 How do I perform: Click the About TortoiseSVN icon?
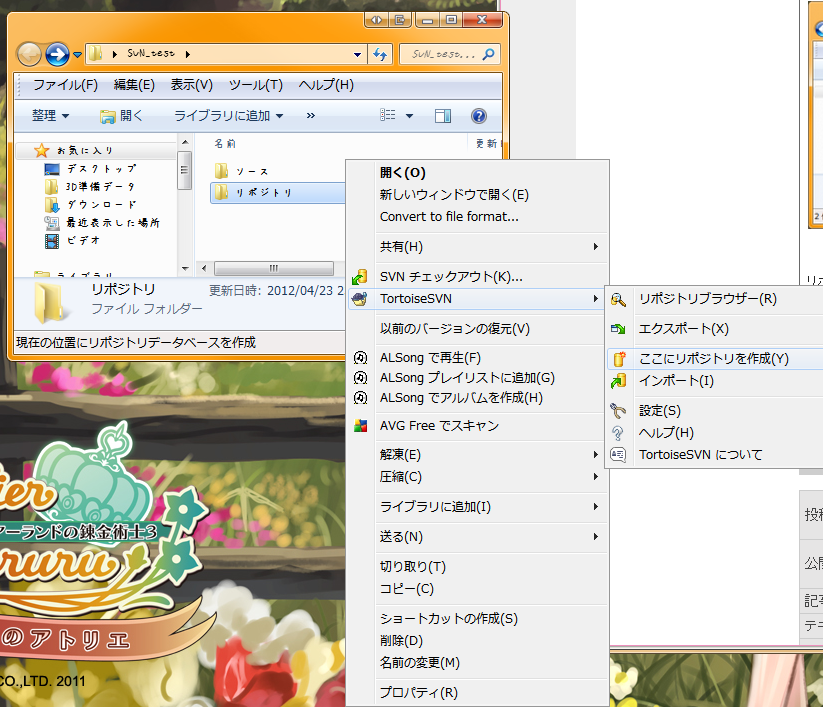(618, 455)
